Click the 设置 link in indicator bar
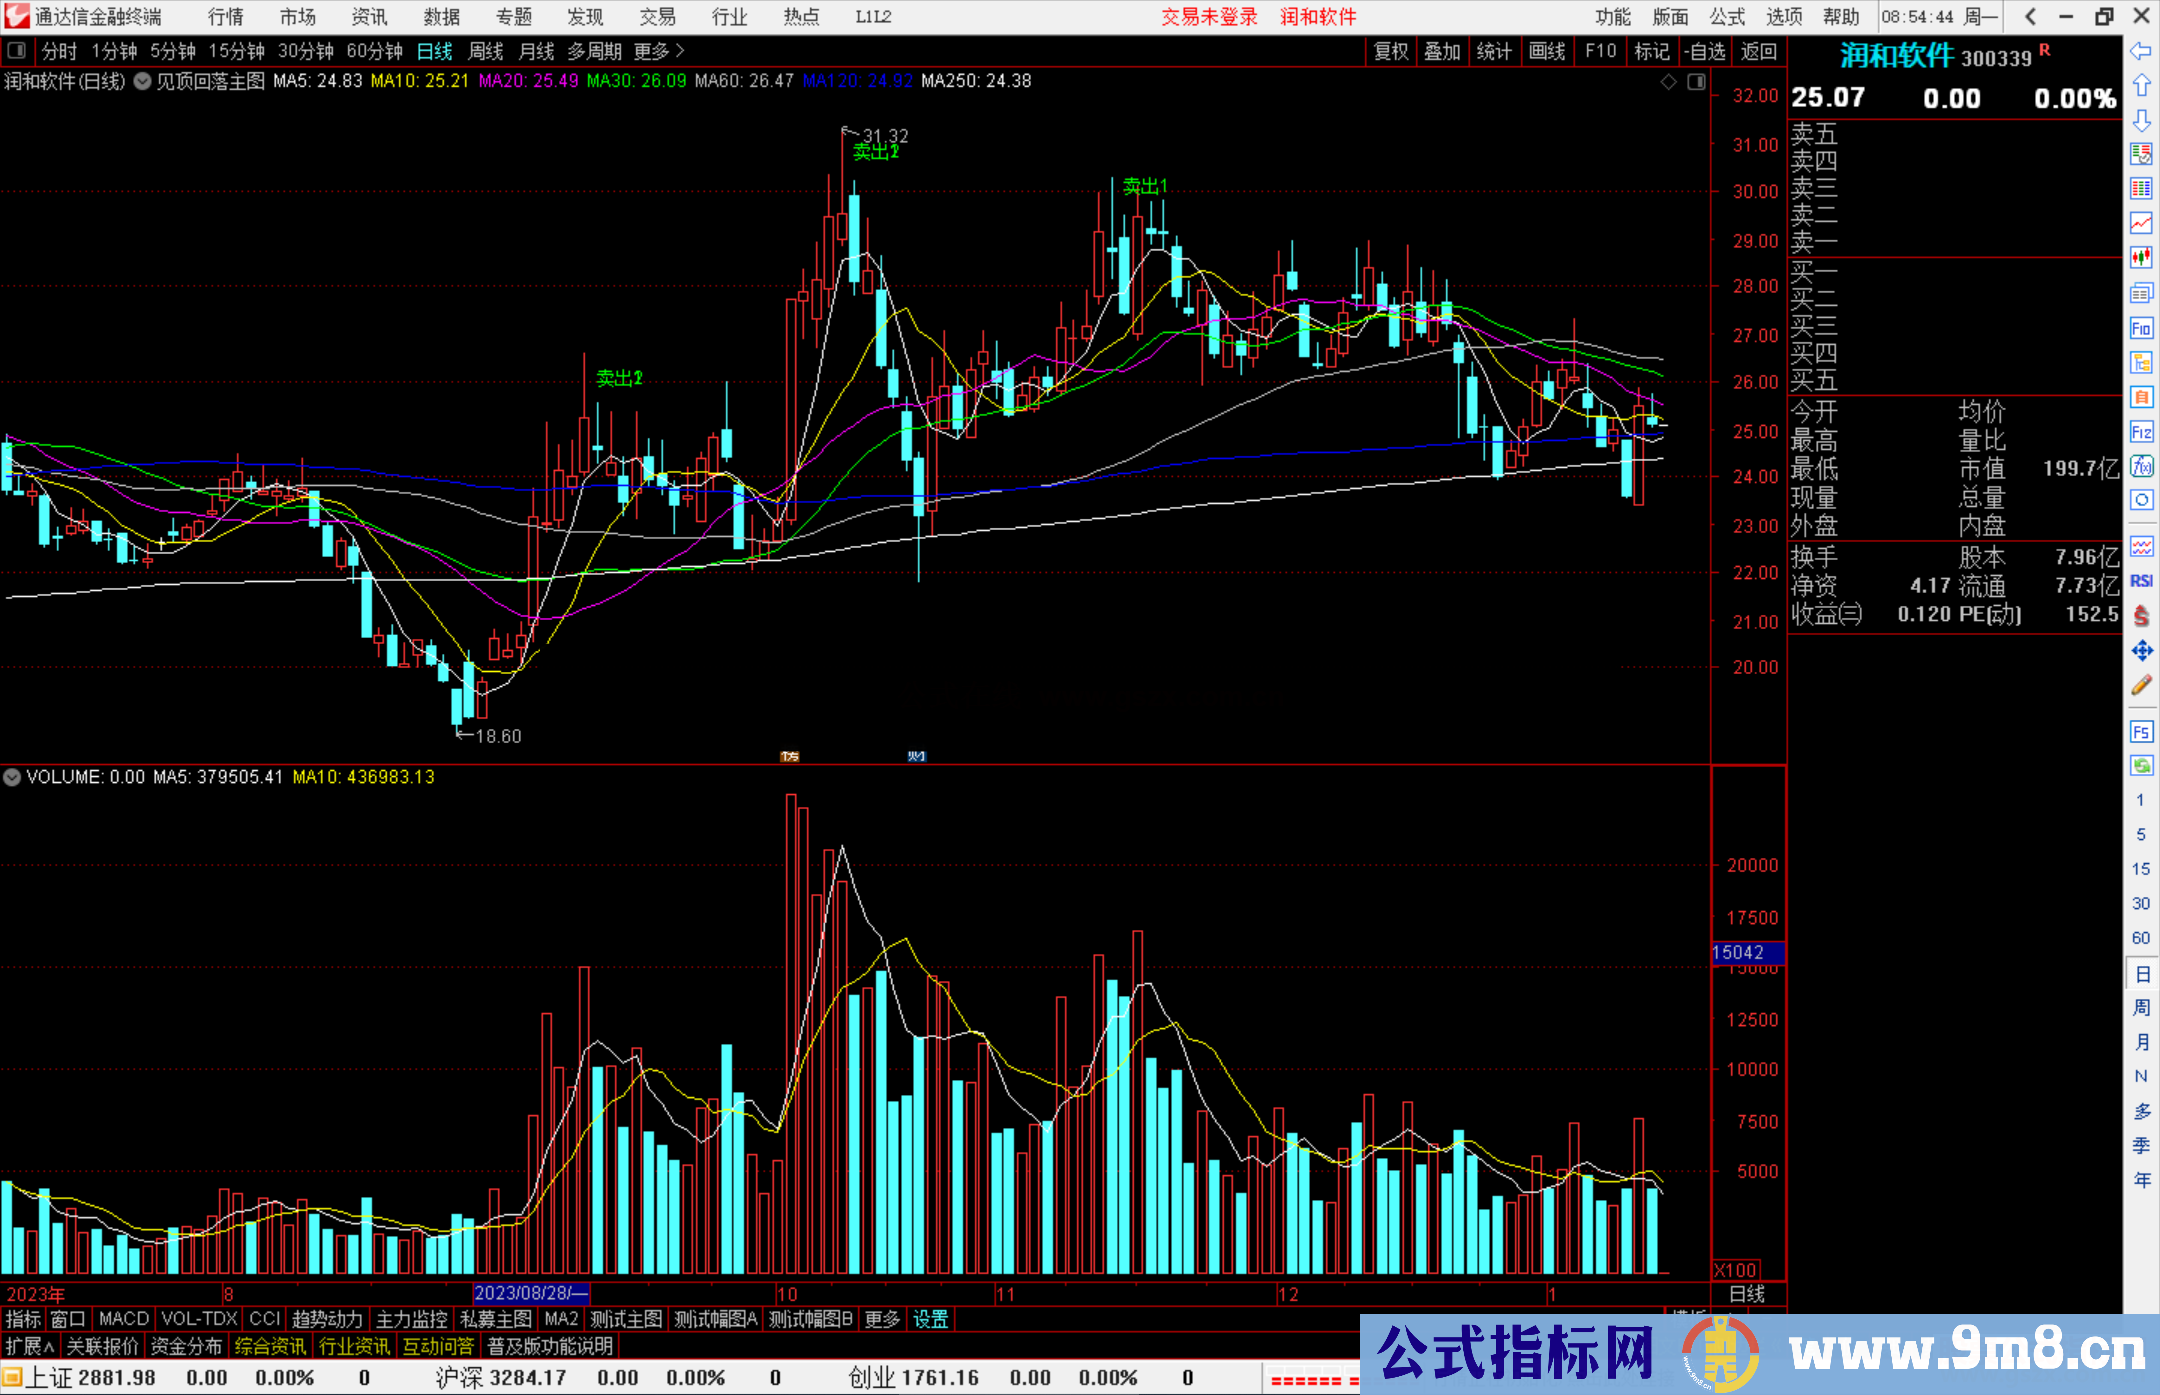This screenshot has height=1395, width=2160. point(930,1319)
